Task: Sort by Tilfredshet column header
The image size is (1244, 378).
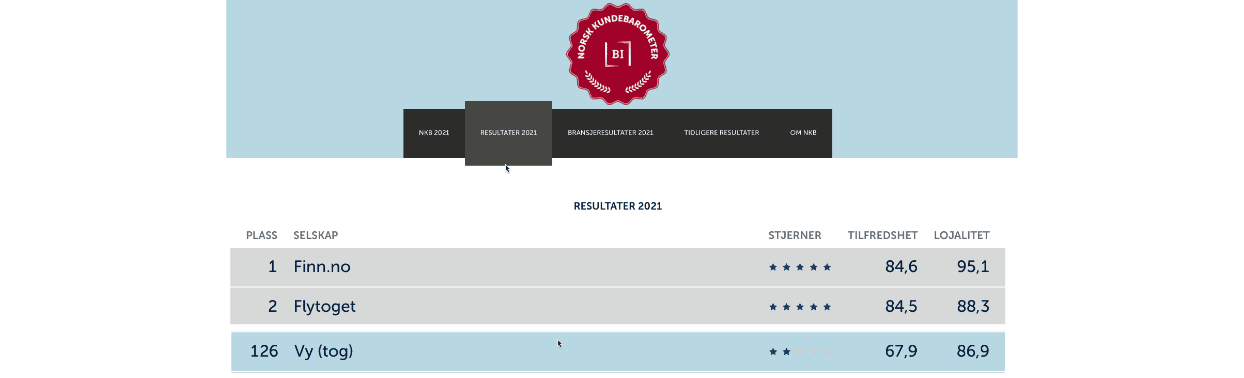Action: (x=883, y=236)
